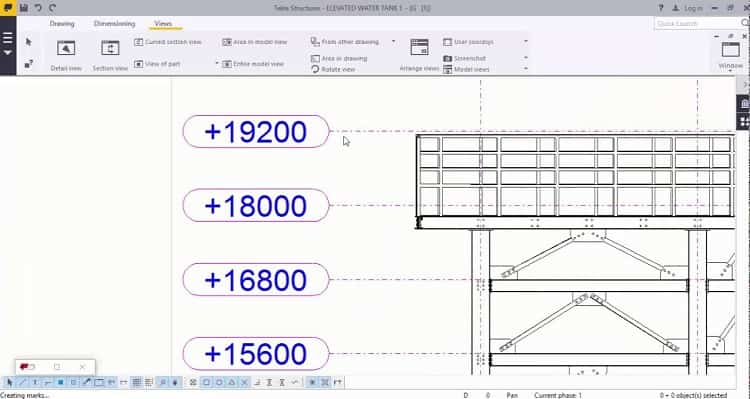Click the small icon below the ribbon pointer
750x399 pixels.
click(x=29, y=64)
